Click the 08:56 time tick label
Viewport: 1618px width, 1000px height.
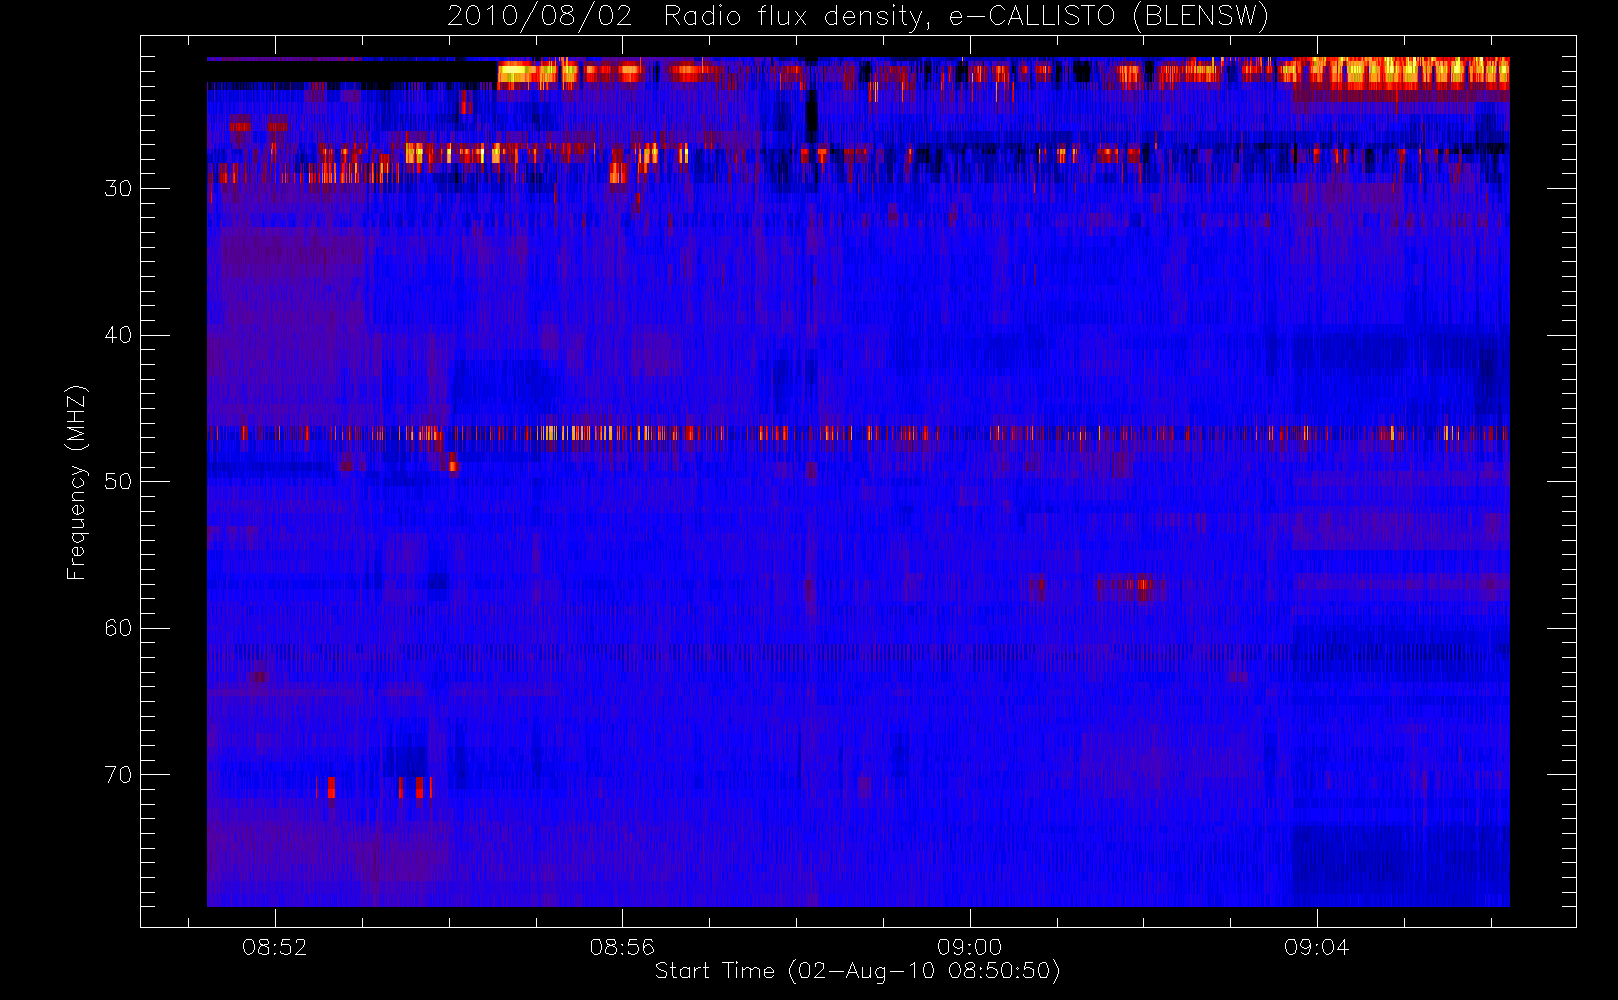point(622,947)
